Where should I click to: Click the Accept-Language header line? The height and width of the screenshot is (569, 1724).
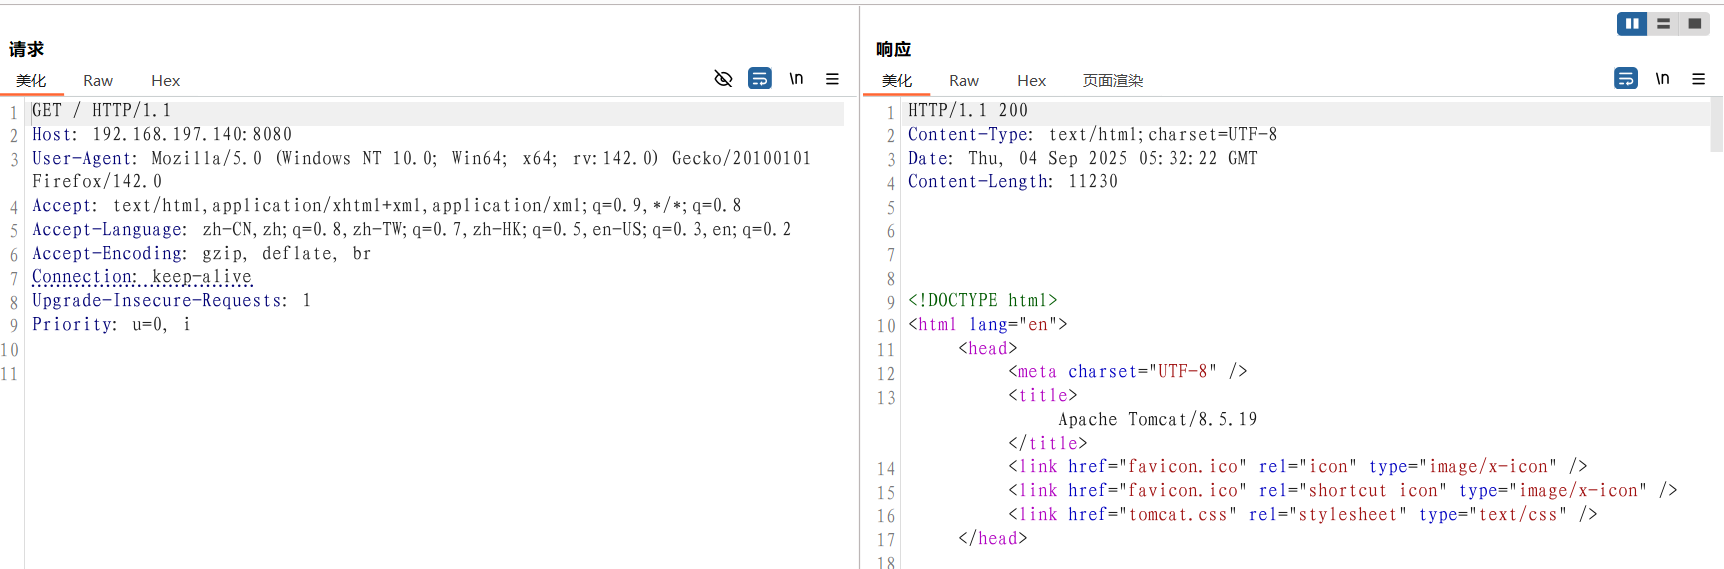click(411, 230)
